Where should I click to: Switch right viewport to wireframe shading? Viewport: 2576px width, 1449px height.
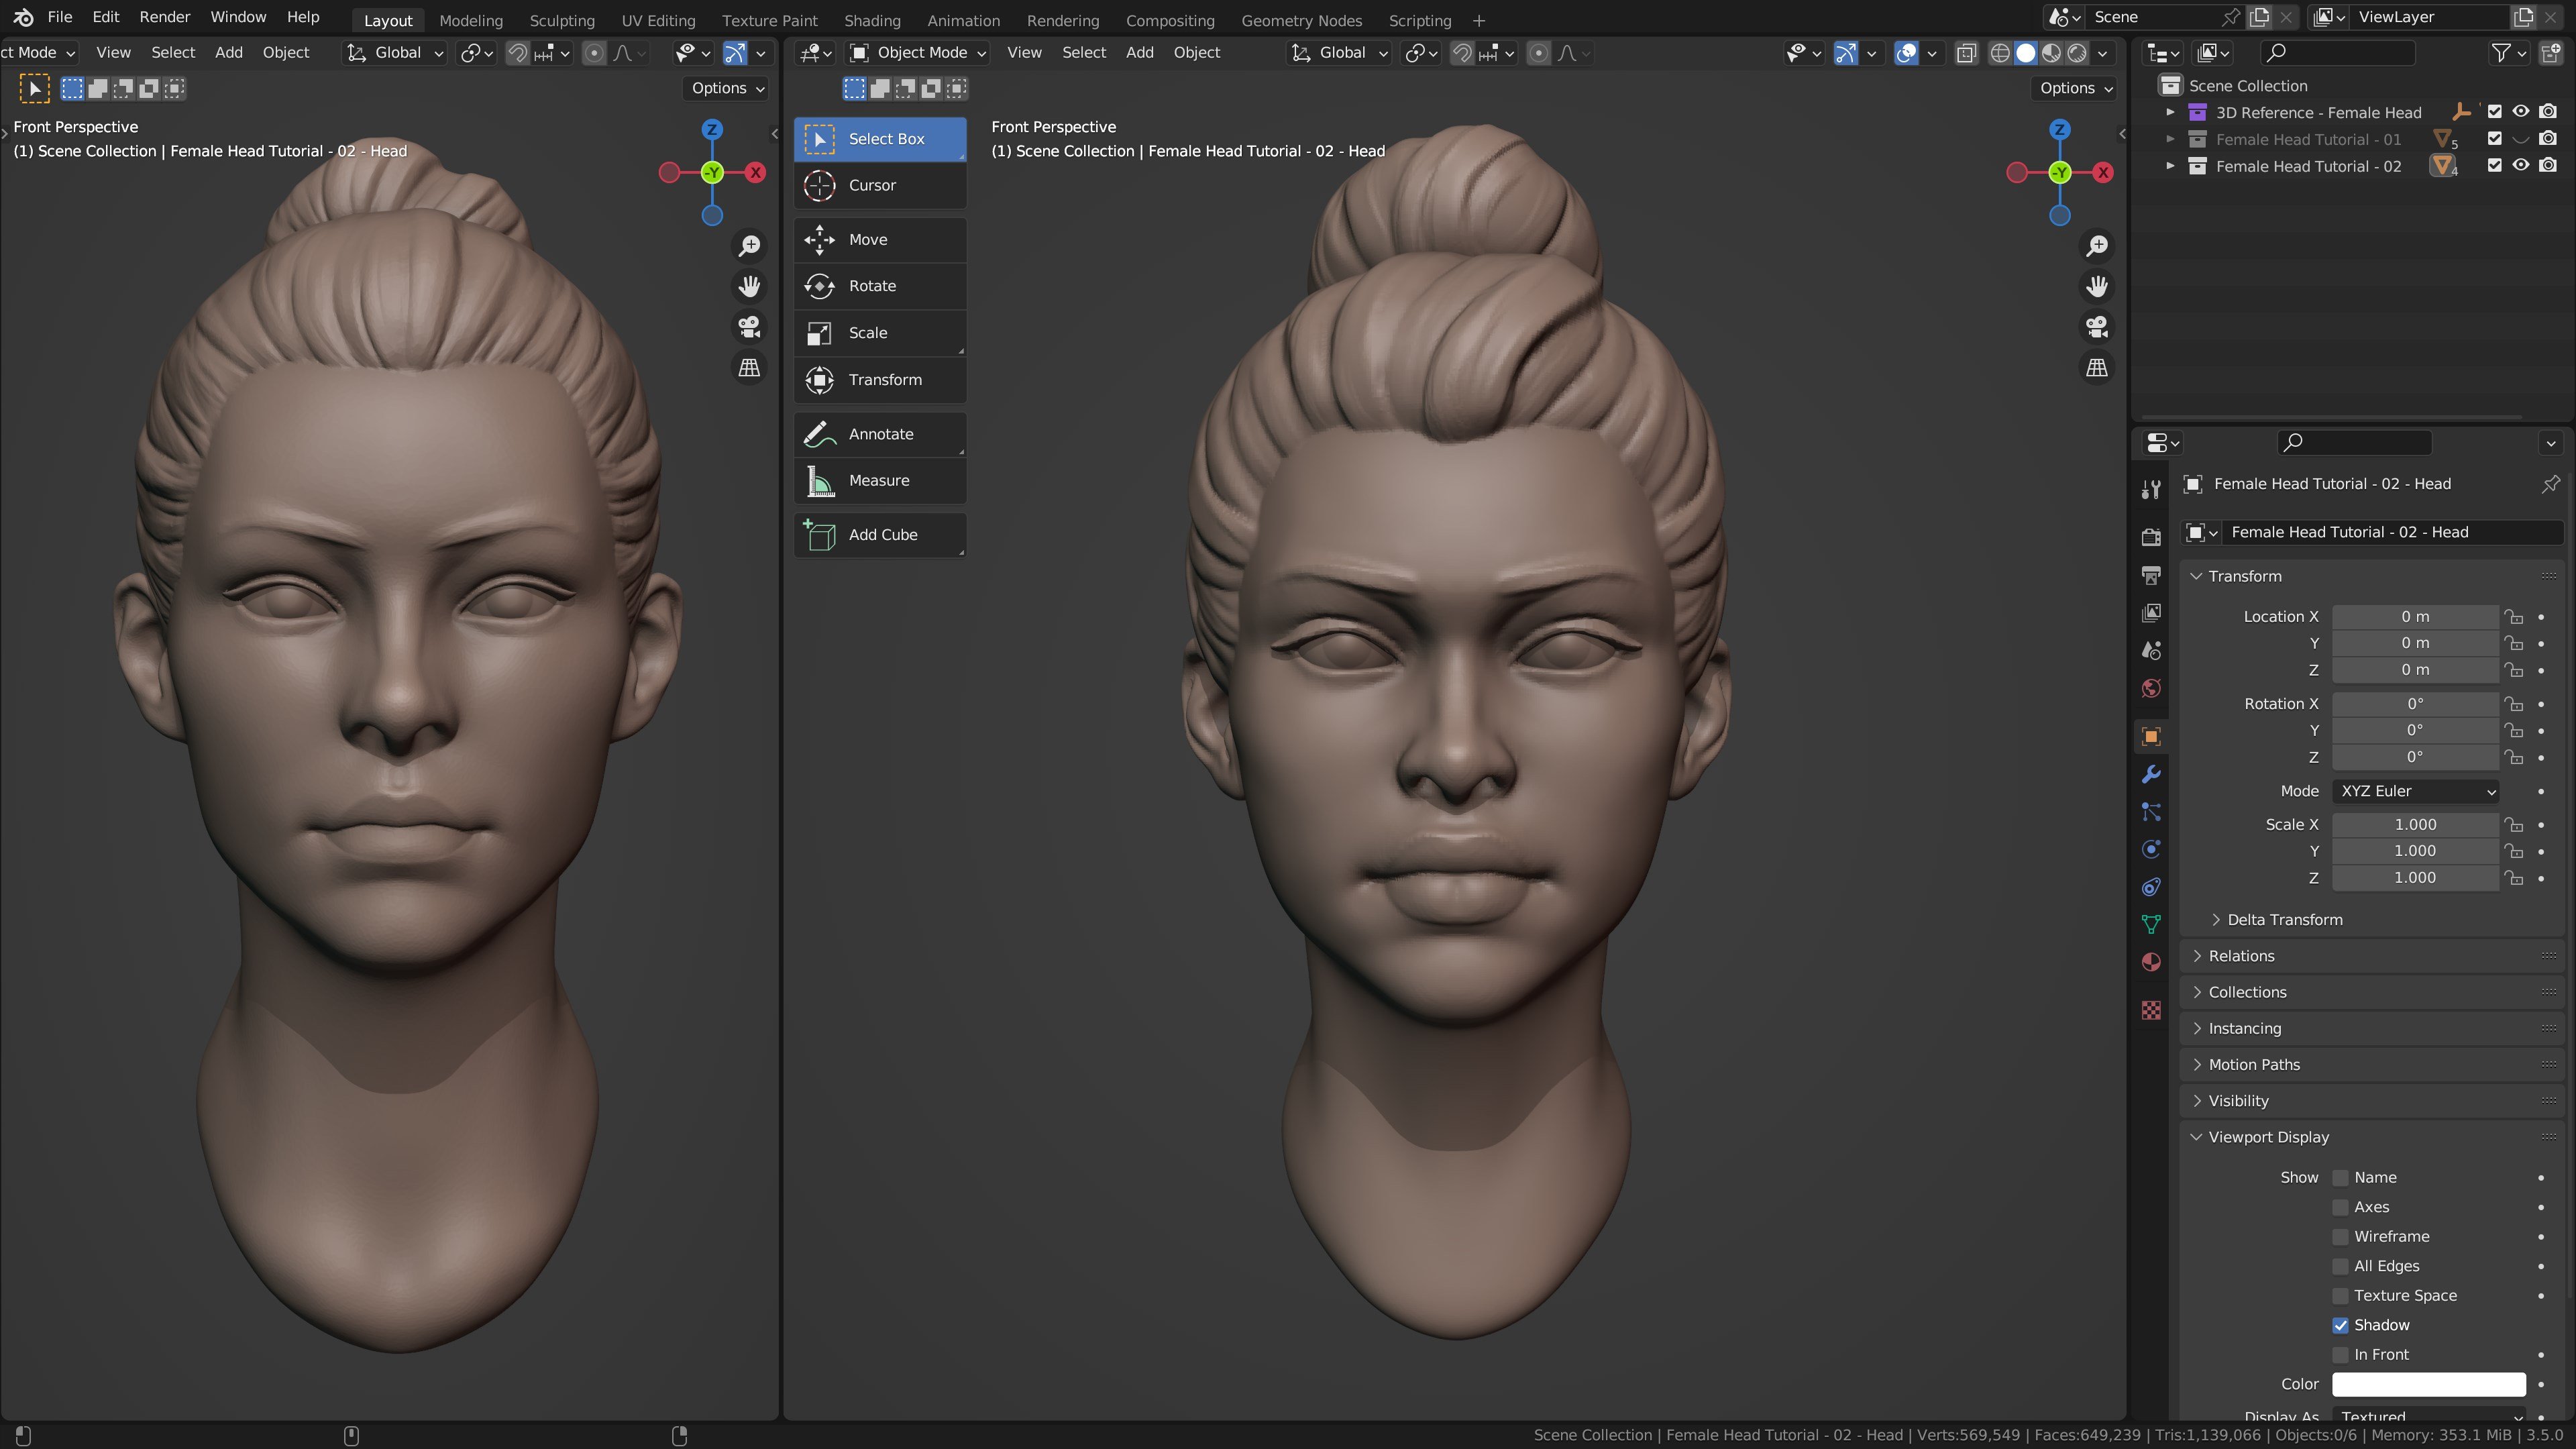pos(2000,53)
